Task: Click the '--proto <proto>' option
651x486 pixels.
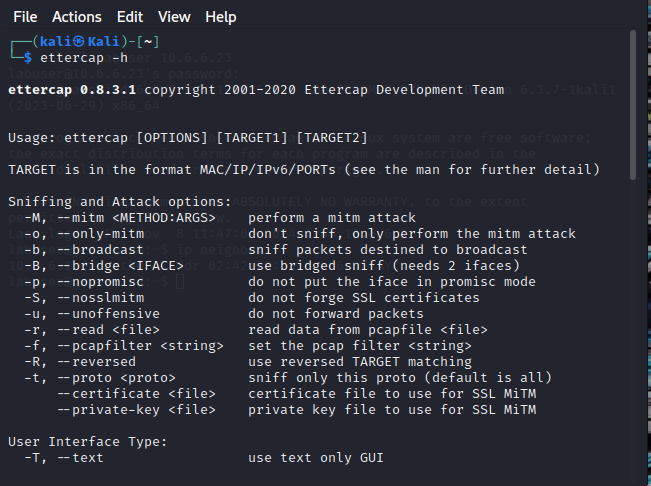Action: [x=116, y=378]
